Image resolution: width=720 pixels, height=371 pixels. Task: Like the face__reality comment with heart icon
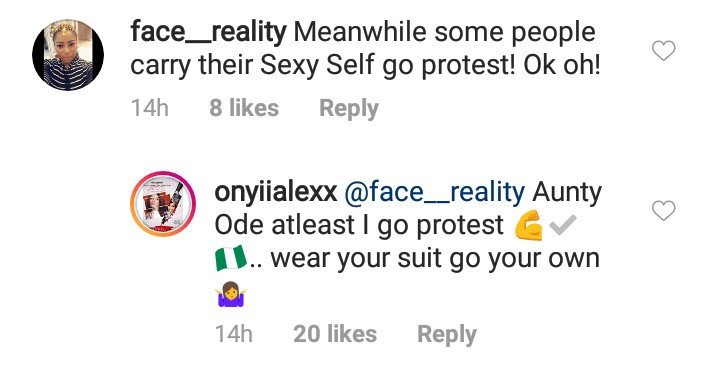coord(664,51)
